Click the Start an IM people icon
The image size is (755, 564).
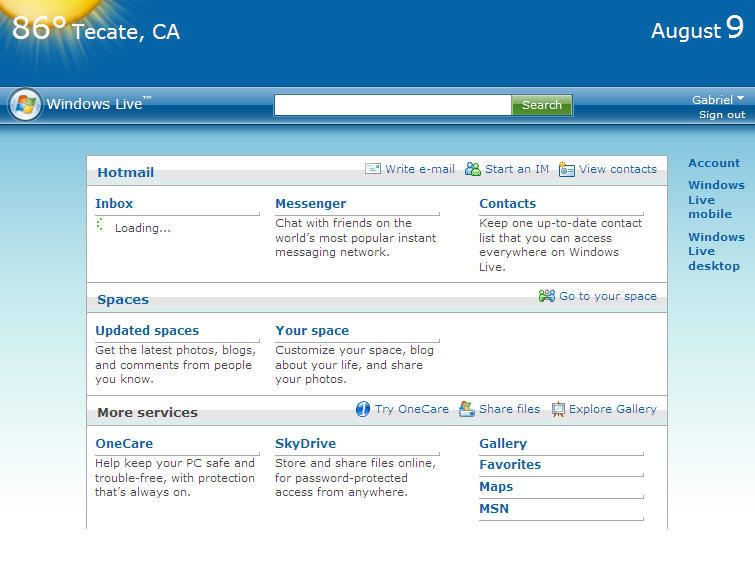click(473, 169)
